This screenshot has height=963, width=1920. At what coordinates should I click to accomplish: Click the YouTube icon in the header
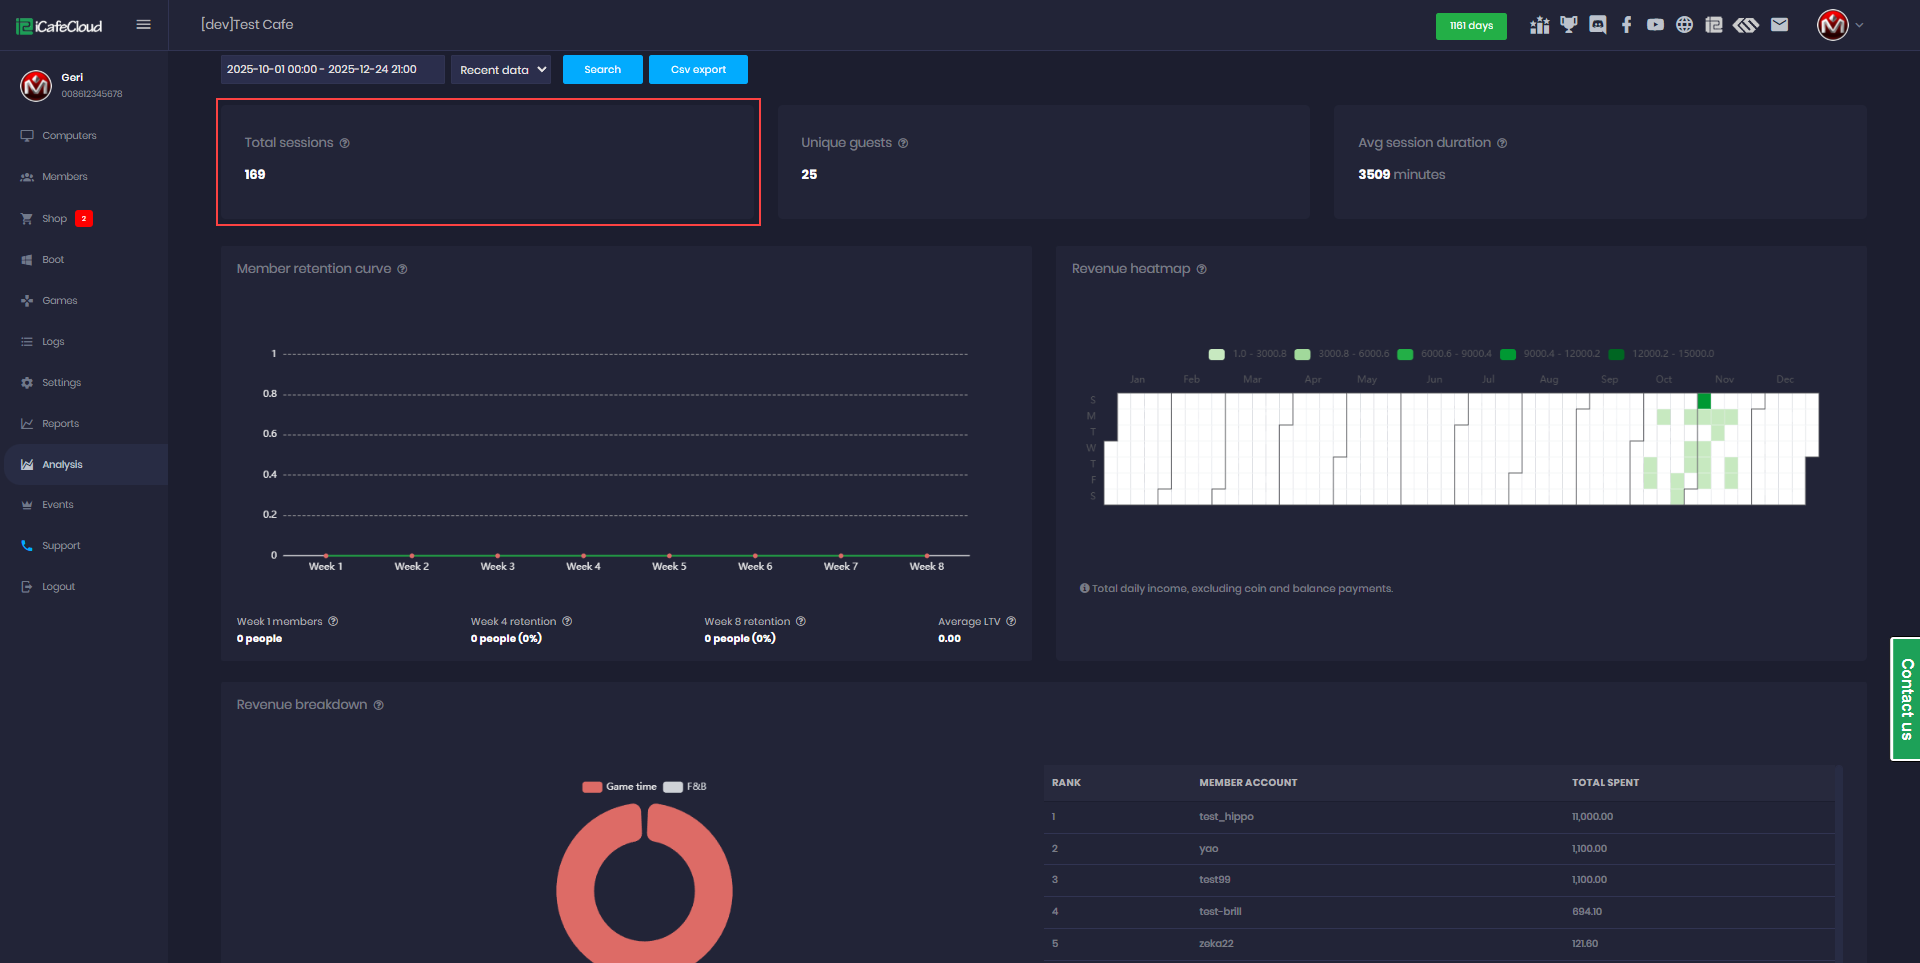point(1655,24)
